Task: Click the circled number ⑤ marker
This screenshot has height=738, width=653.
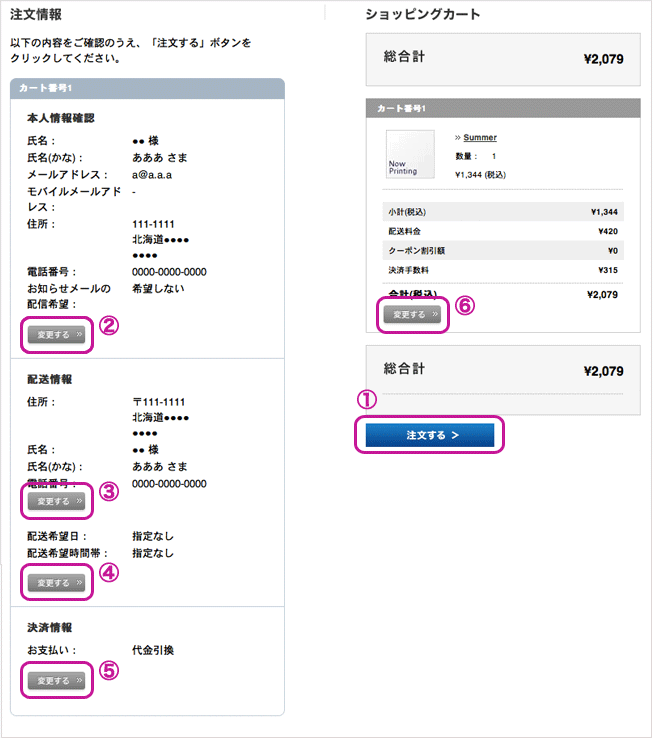Action: click(109, 671)
